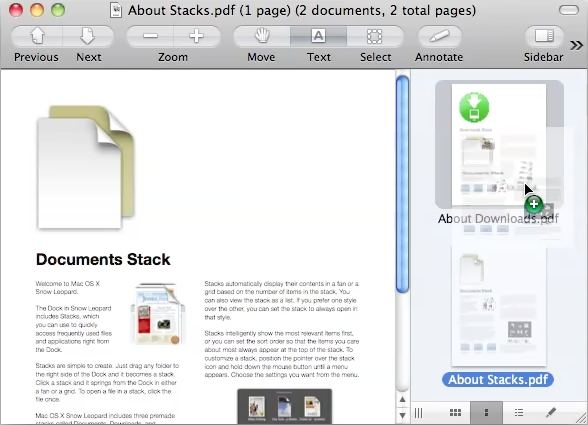Toggle the Sidebar button
Viewport: 588px width, 425px height.
point(544,36)
